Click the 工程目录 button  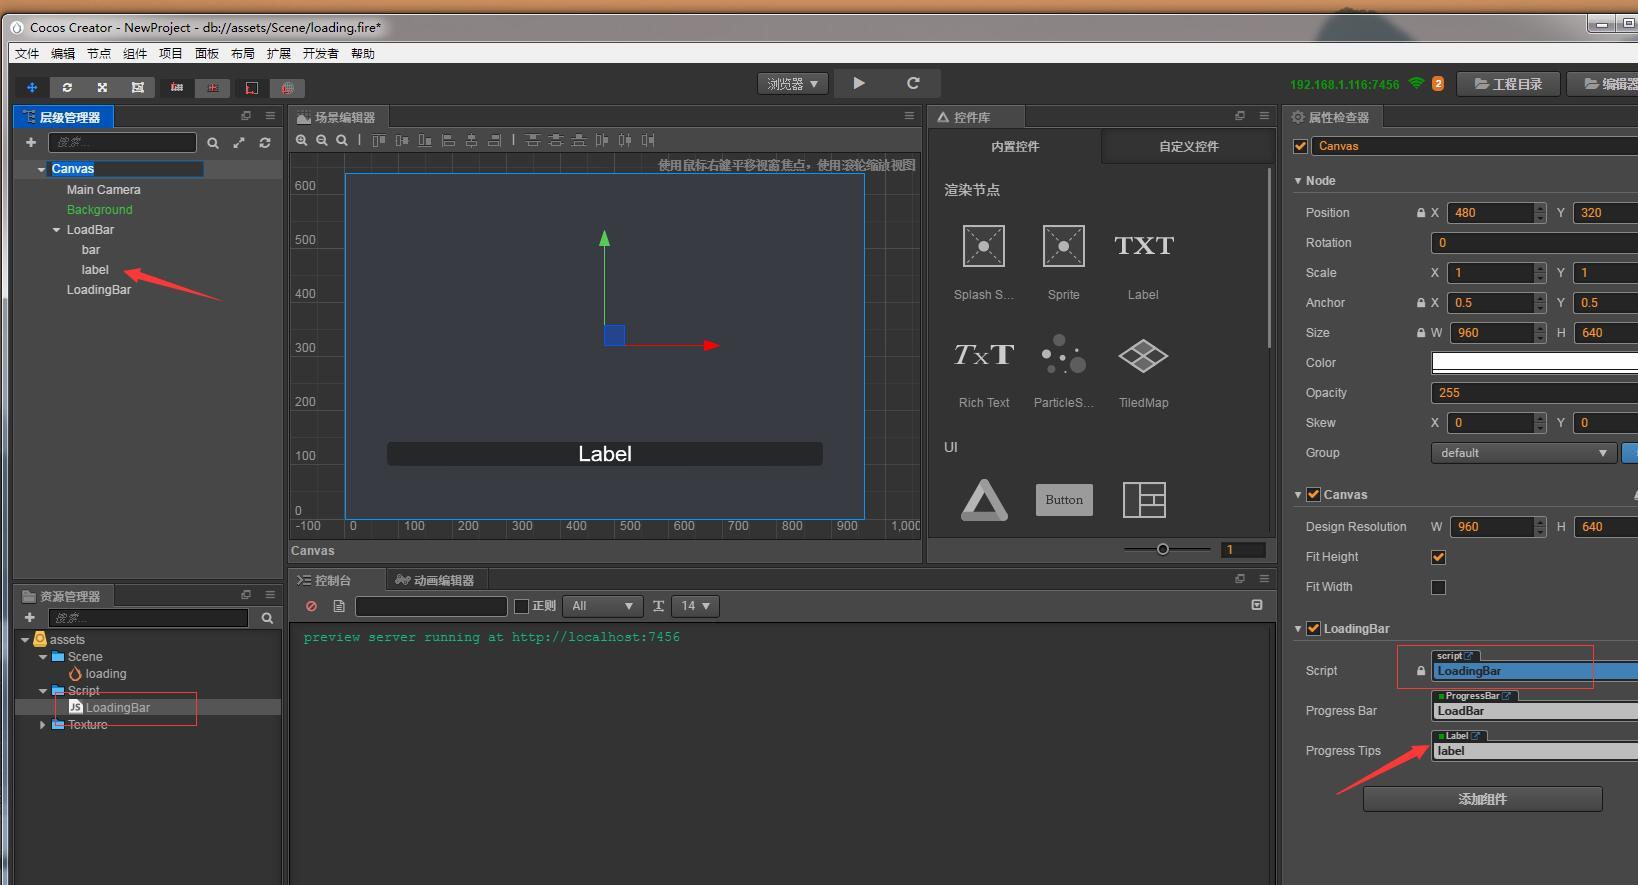click(x=1508, y=84)
